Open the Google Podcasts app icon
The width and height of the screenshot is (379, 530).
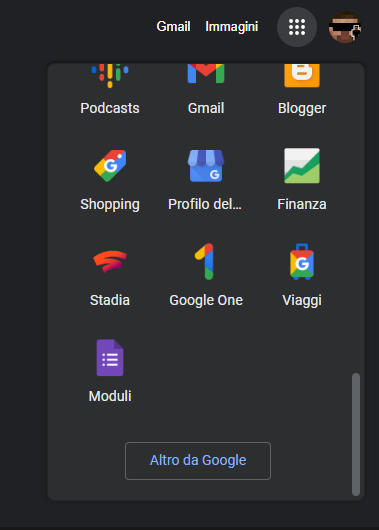(x=110, y=76)
